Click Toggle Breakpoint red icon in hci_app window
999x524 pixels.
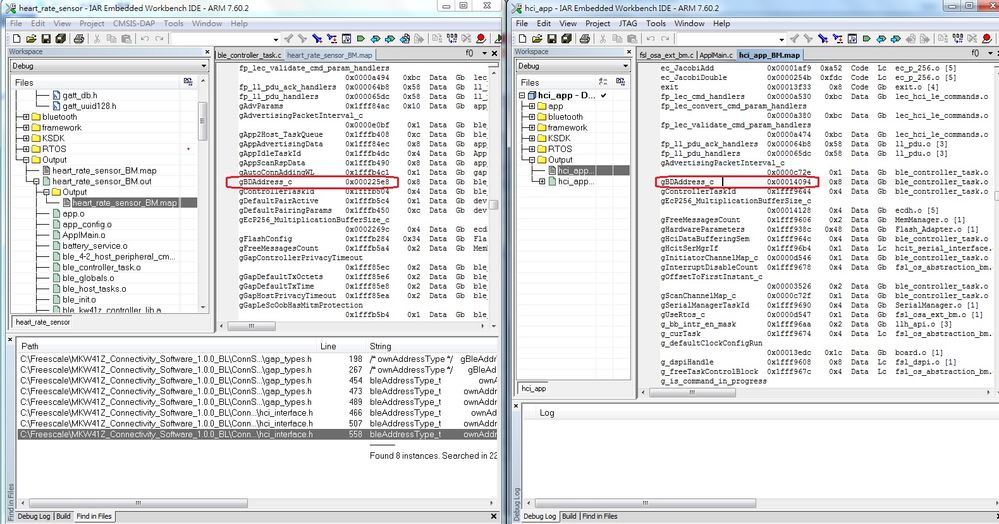[x=987, y=39]
